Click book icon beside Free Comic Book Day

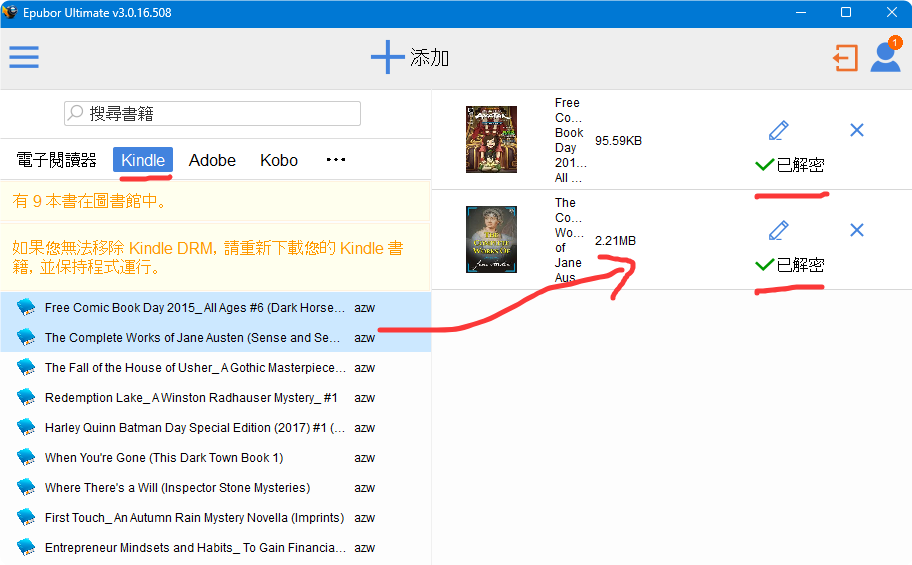[26, 307]
